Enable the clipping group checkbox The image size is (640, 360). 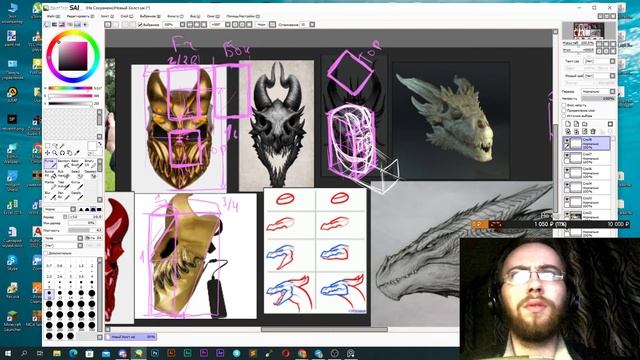click(564, 111)
